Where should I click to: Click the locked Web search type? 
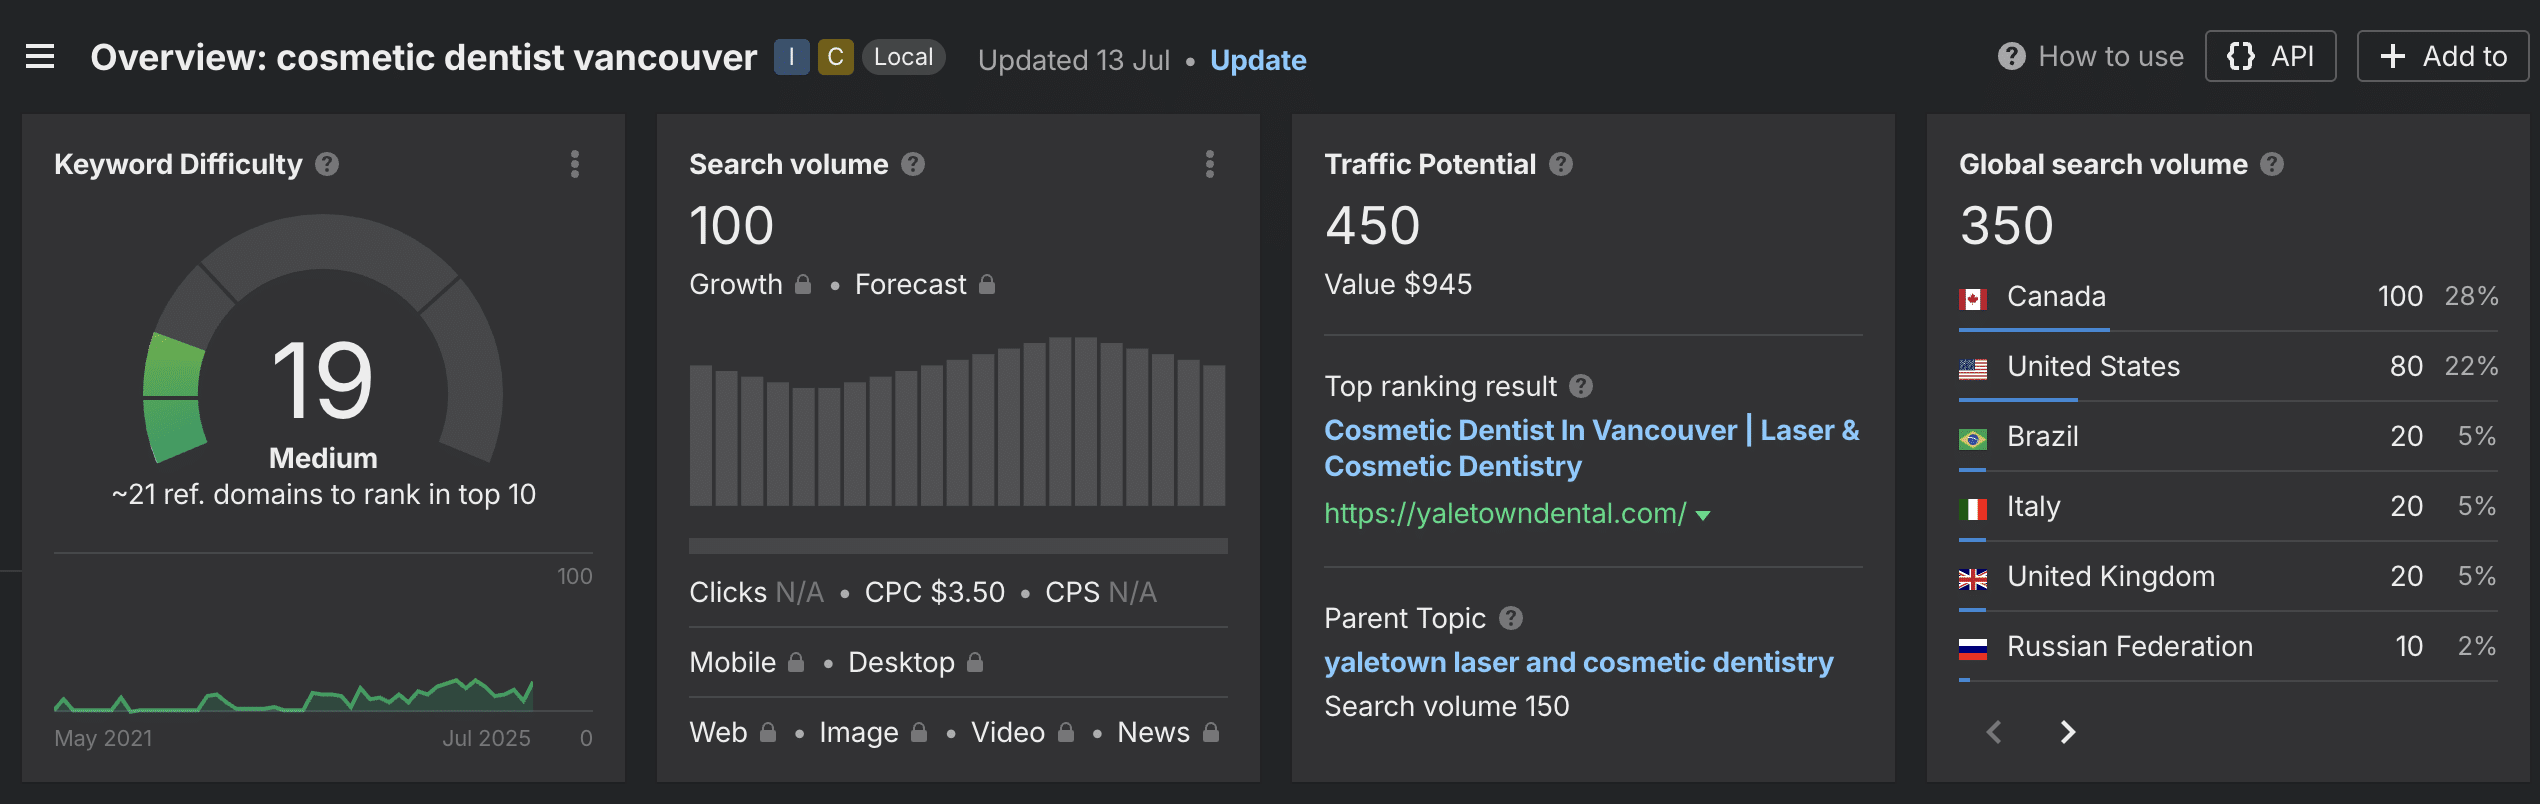click(x=733, y=732)
